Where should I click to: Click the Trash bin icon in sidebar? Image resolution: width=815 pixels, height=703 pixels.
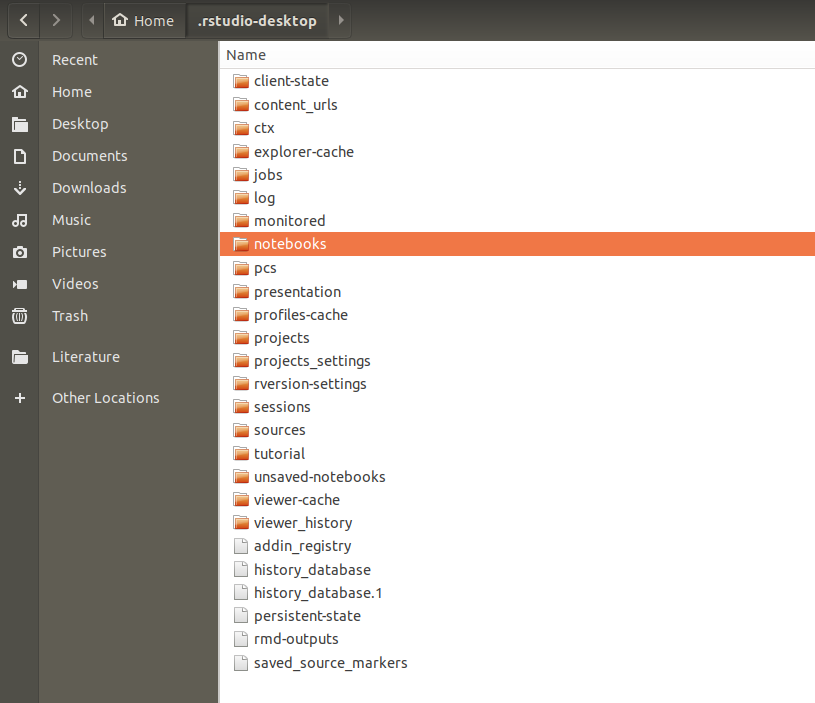(x=19, y=316)
